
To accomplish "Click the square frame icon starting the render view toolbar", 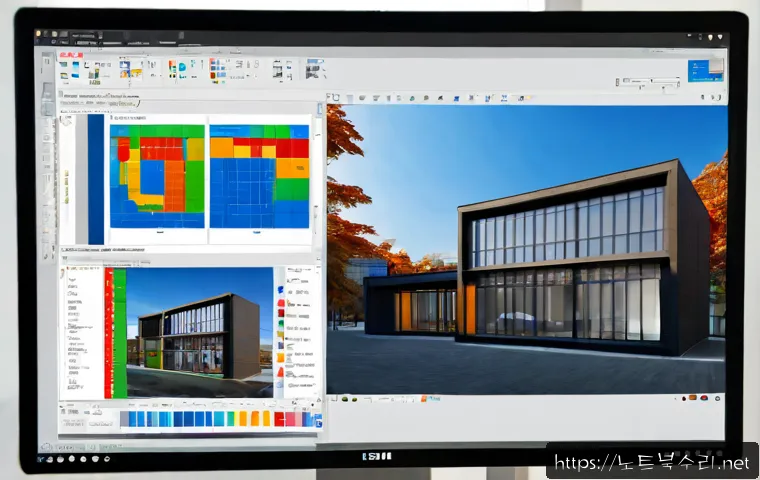I will click(335, 97).
